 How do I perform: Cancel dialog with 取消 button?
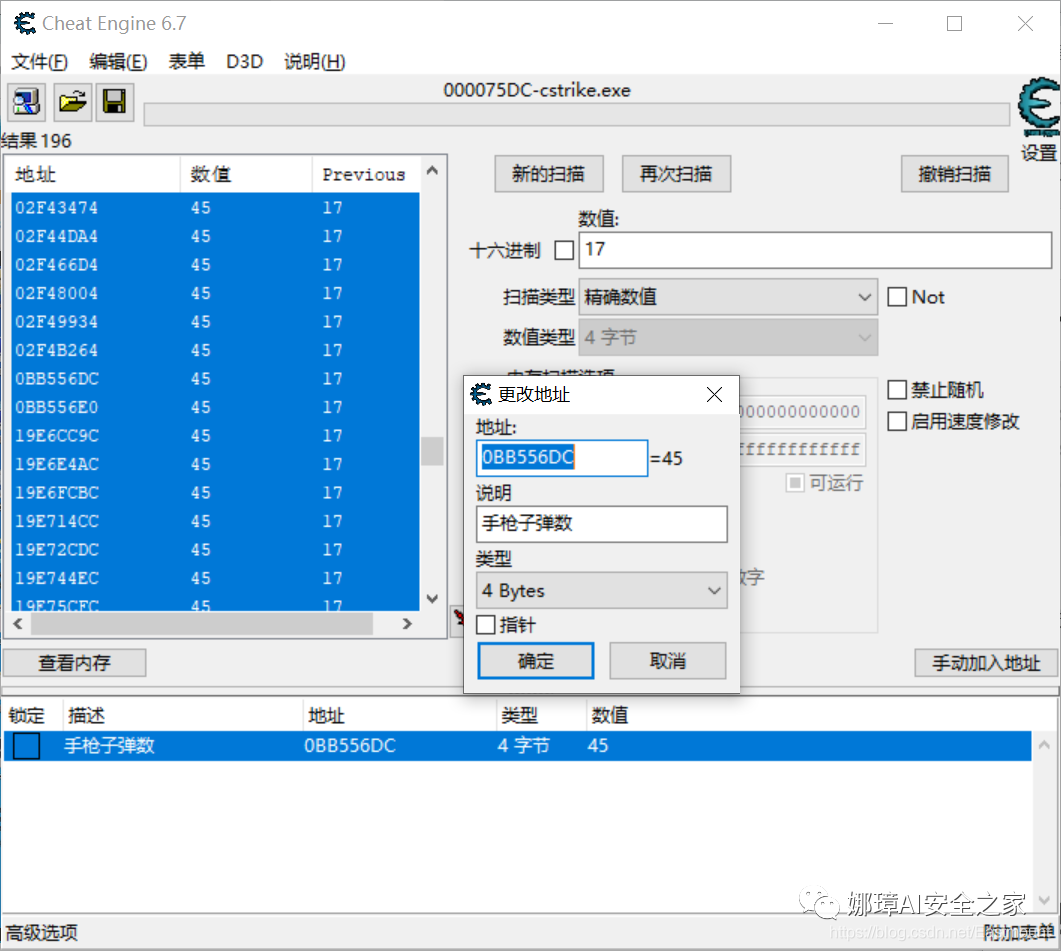[x=668, y=661]
